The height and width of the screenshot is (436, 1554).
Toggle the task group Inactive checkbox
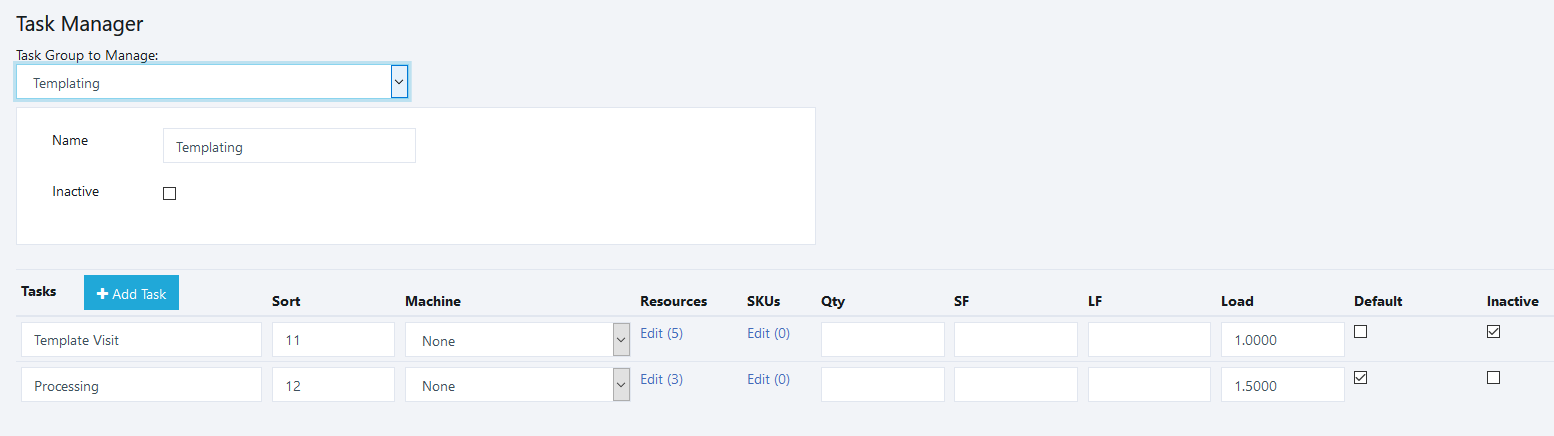pyautogui.click(x=169, y=194)
